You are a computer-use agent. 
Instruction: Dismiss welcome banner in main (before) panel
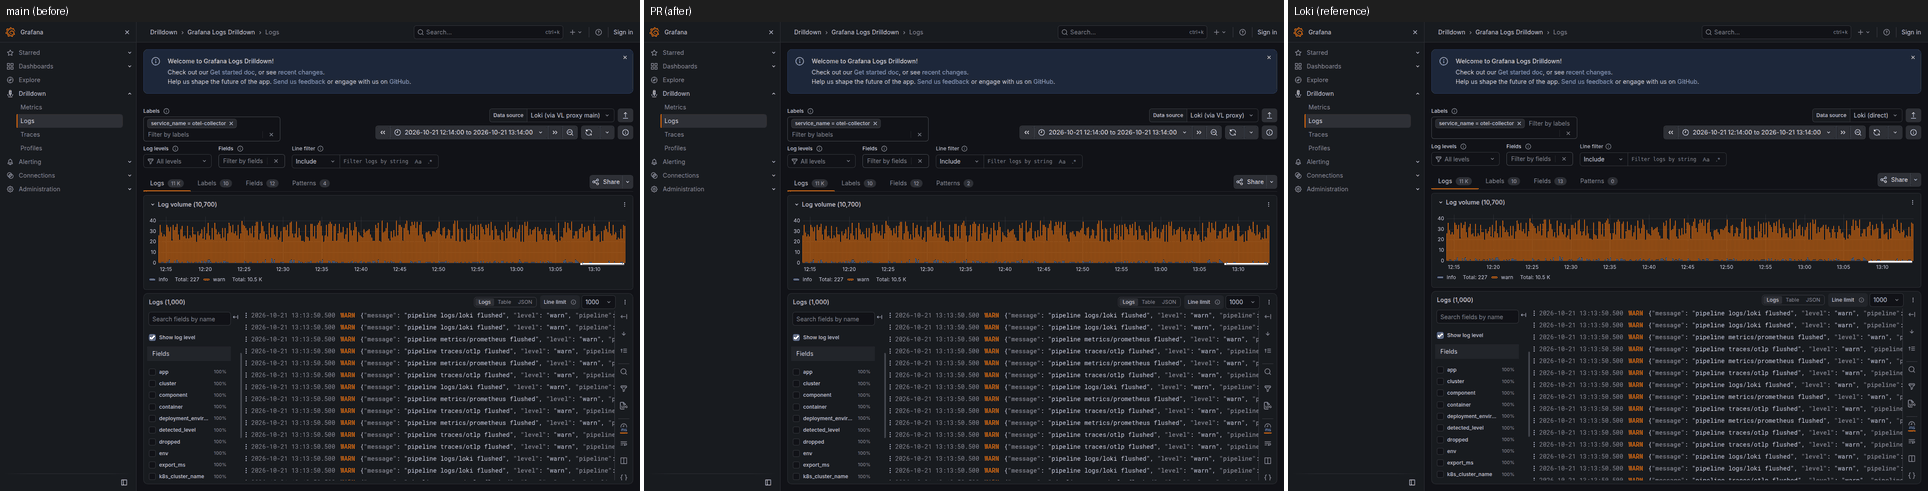click(625, 57)
